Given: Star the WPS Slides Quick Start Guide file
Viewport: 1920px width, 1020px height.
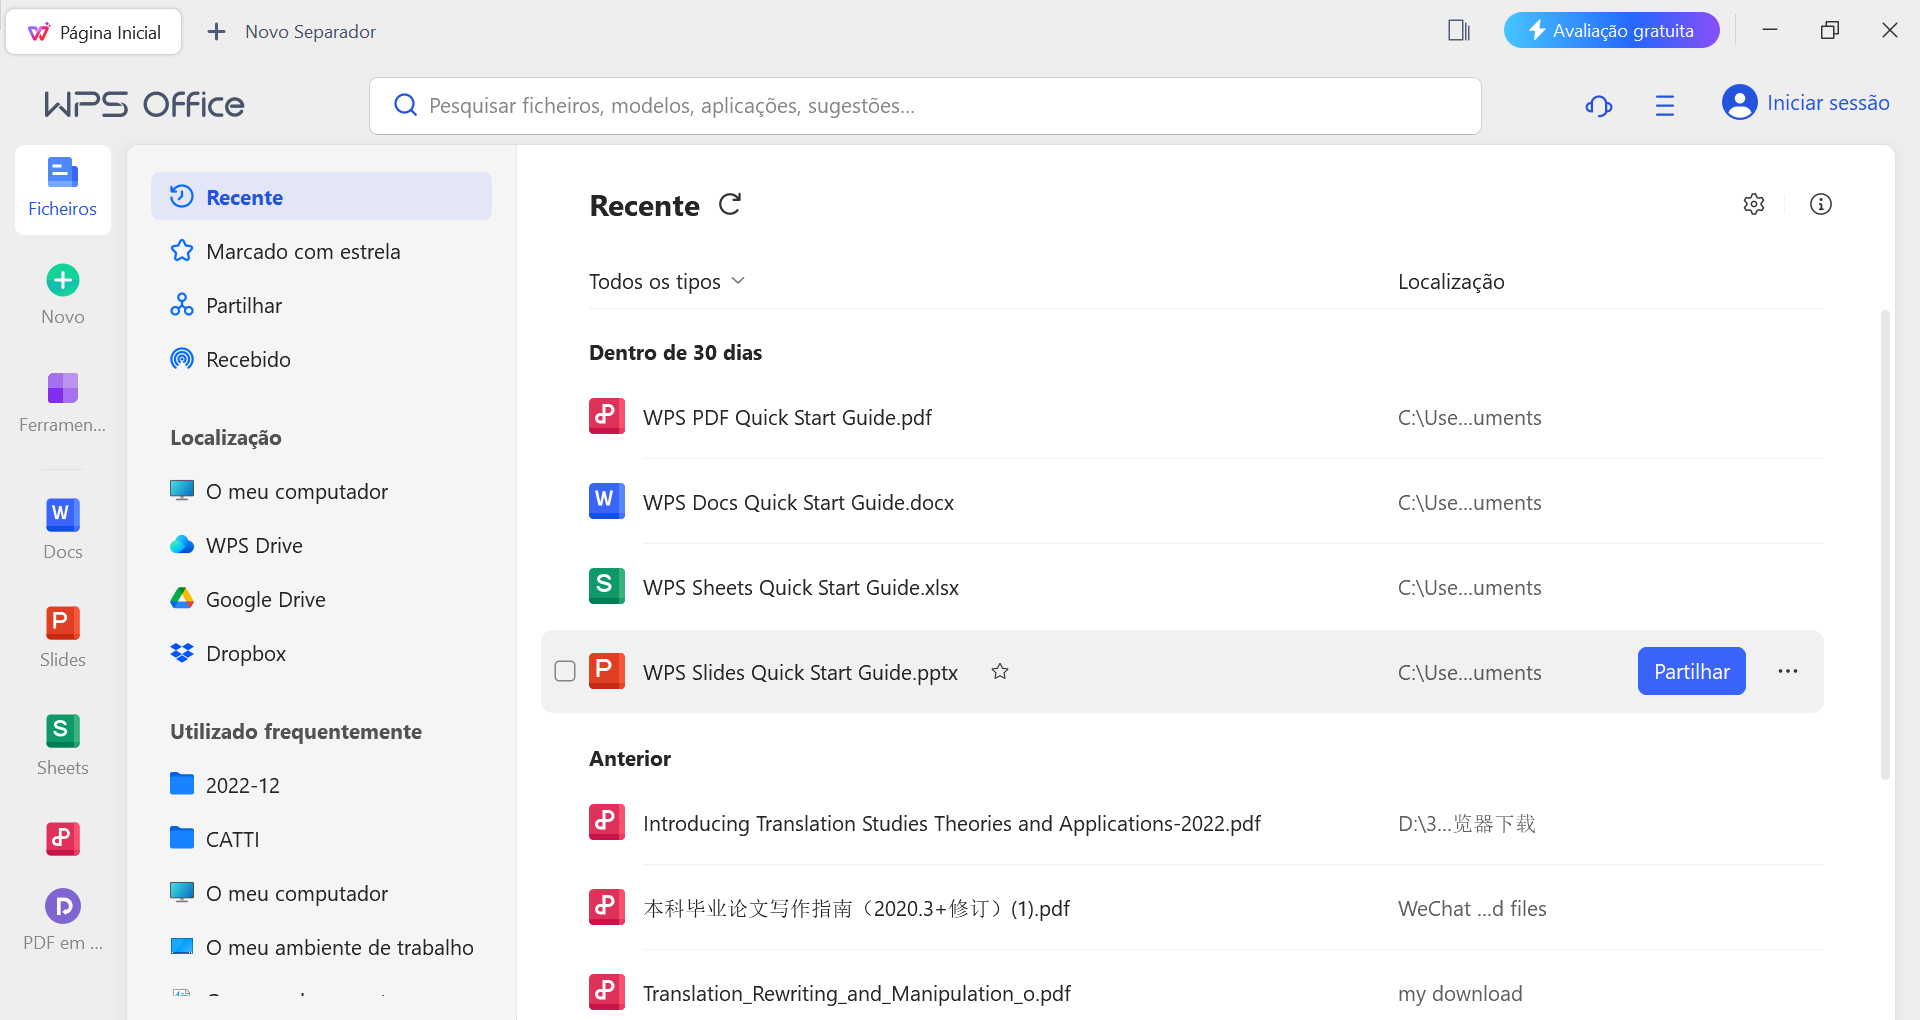Looking at the screenshot, I should (x=1000, y=671).
